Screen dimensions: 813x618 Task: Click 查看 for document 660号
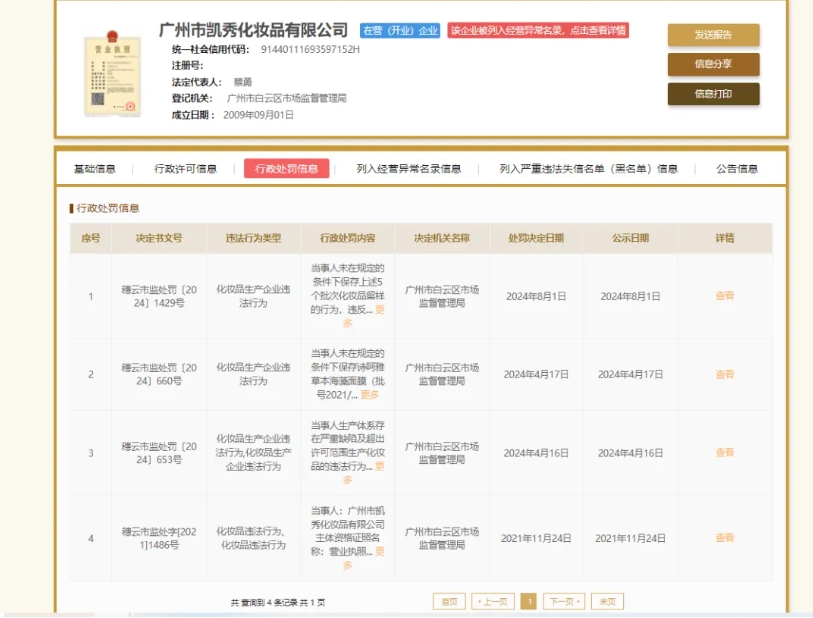coord(725,374)
